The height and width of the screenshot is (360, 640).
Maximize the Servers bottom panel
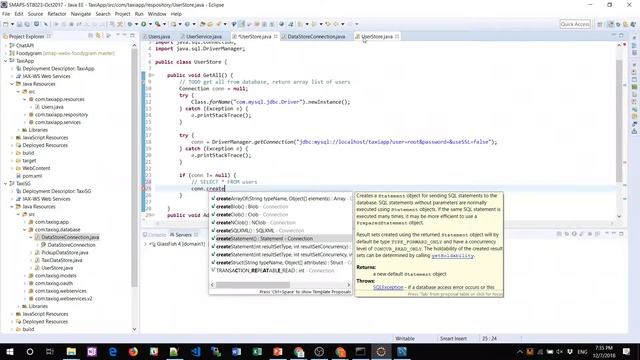pos(621,234)
